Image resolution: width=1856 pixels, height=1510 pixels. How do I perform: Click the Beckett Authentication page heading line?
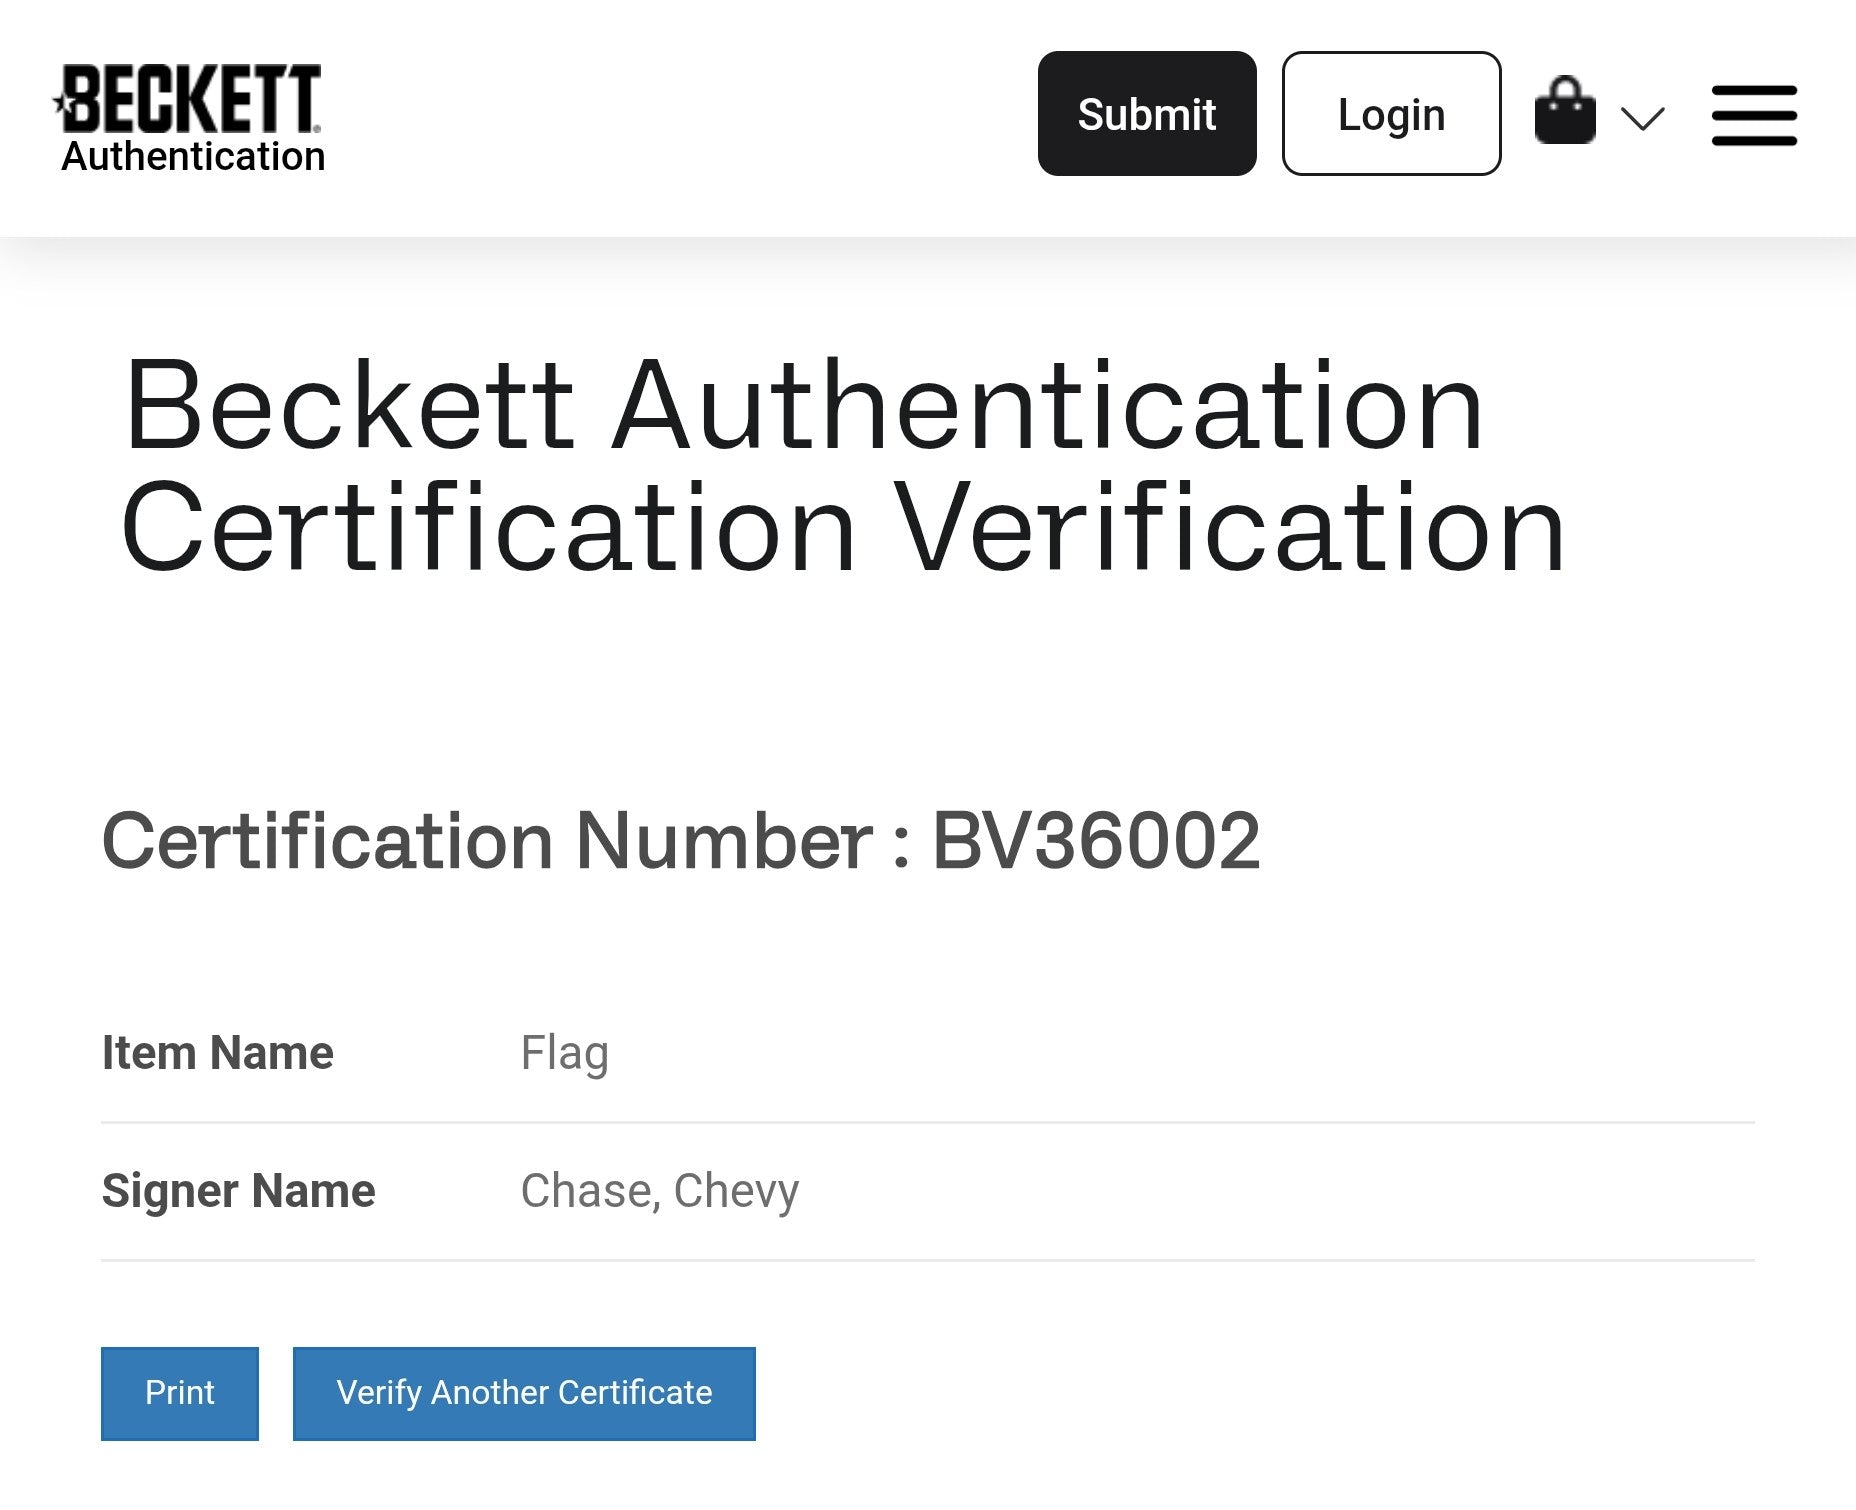803,407
